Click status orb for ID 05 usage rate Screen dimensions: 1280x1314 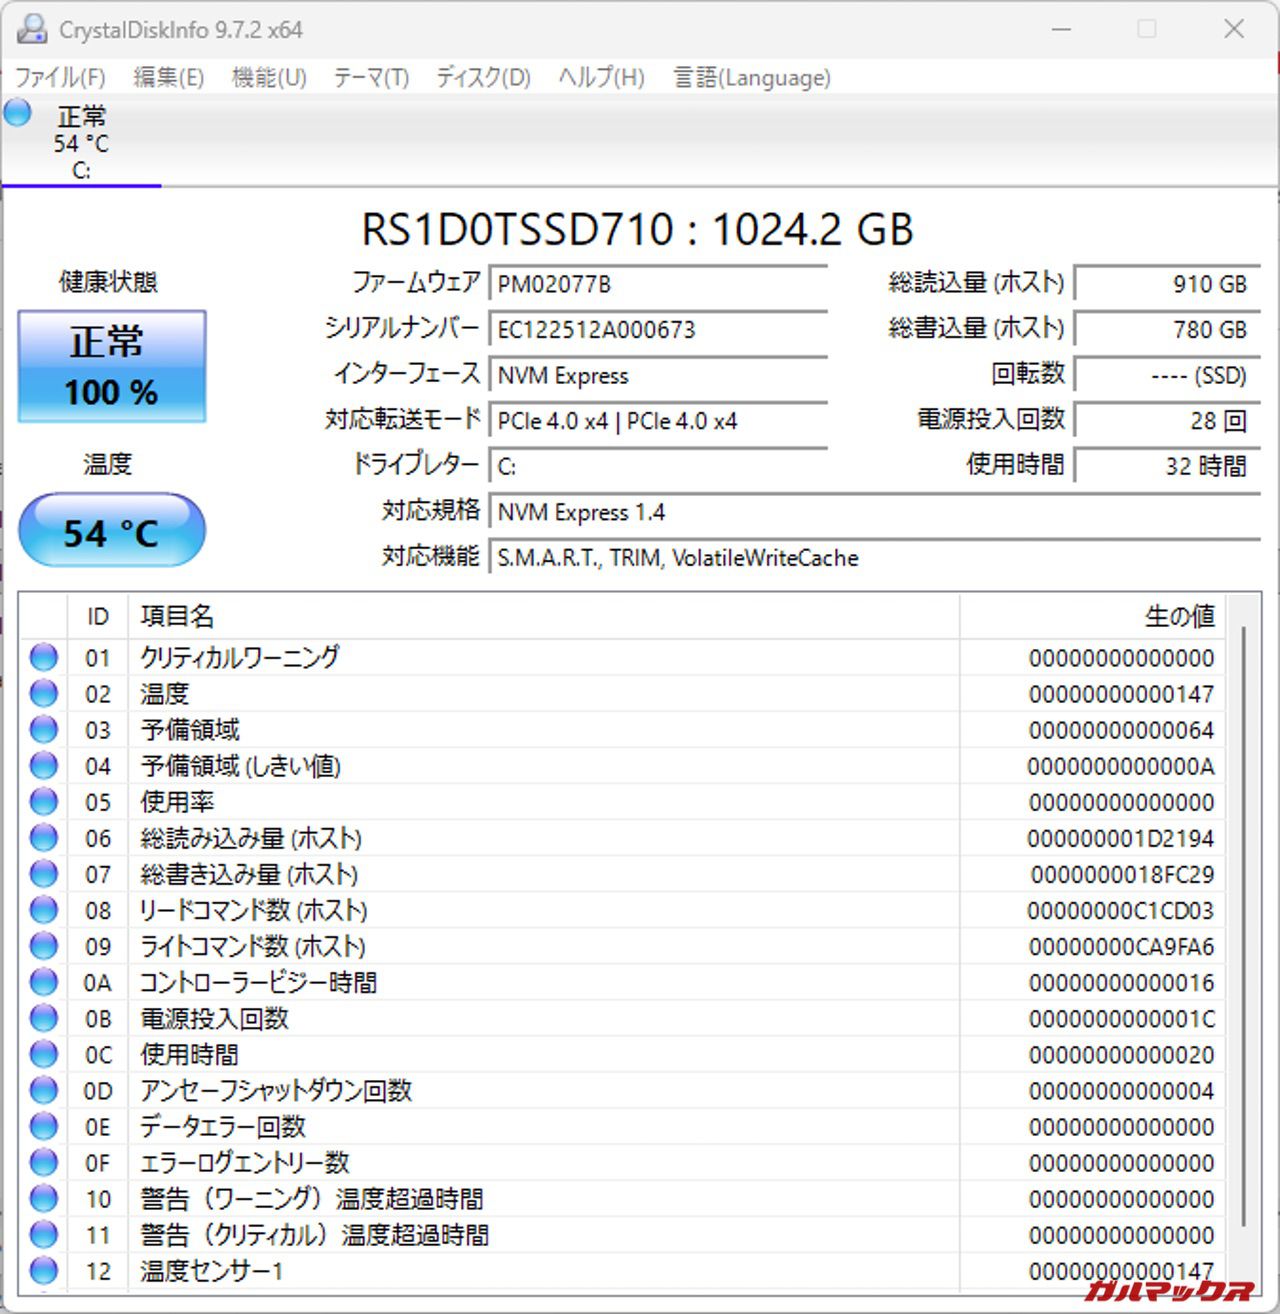[x=44, y=802]
